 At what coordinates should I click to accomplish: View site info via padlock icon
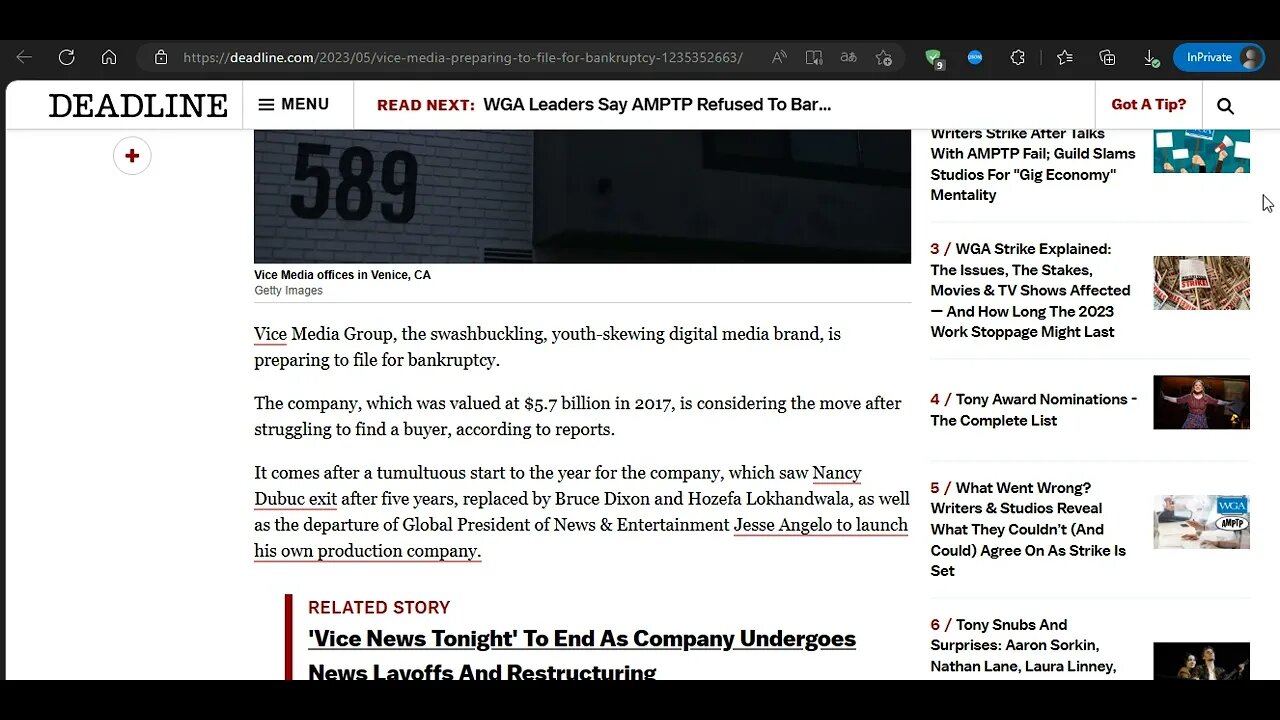[161, 57]
